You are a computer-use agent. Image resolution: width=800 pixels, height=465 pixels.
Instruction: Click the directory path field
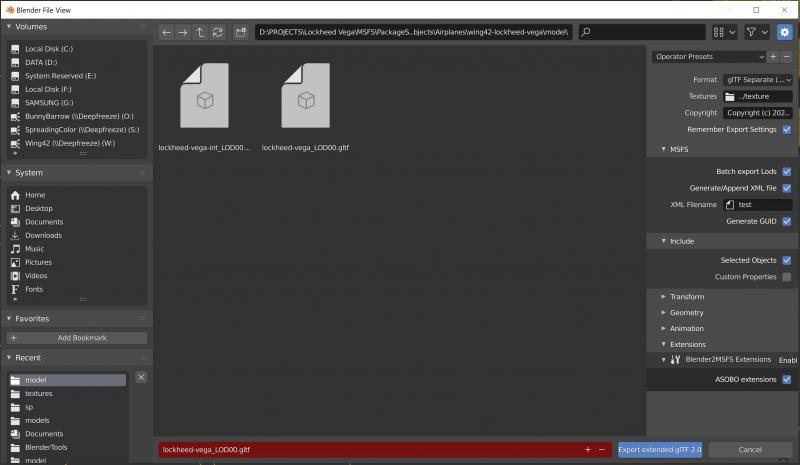[413, 32]
